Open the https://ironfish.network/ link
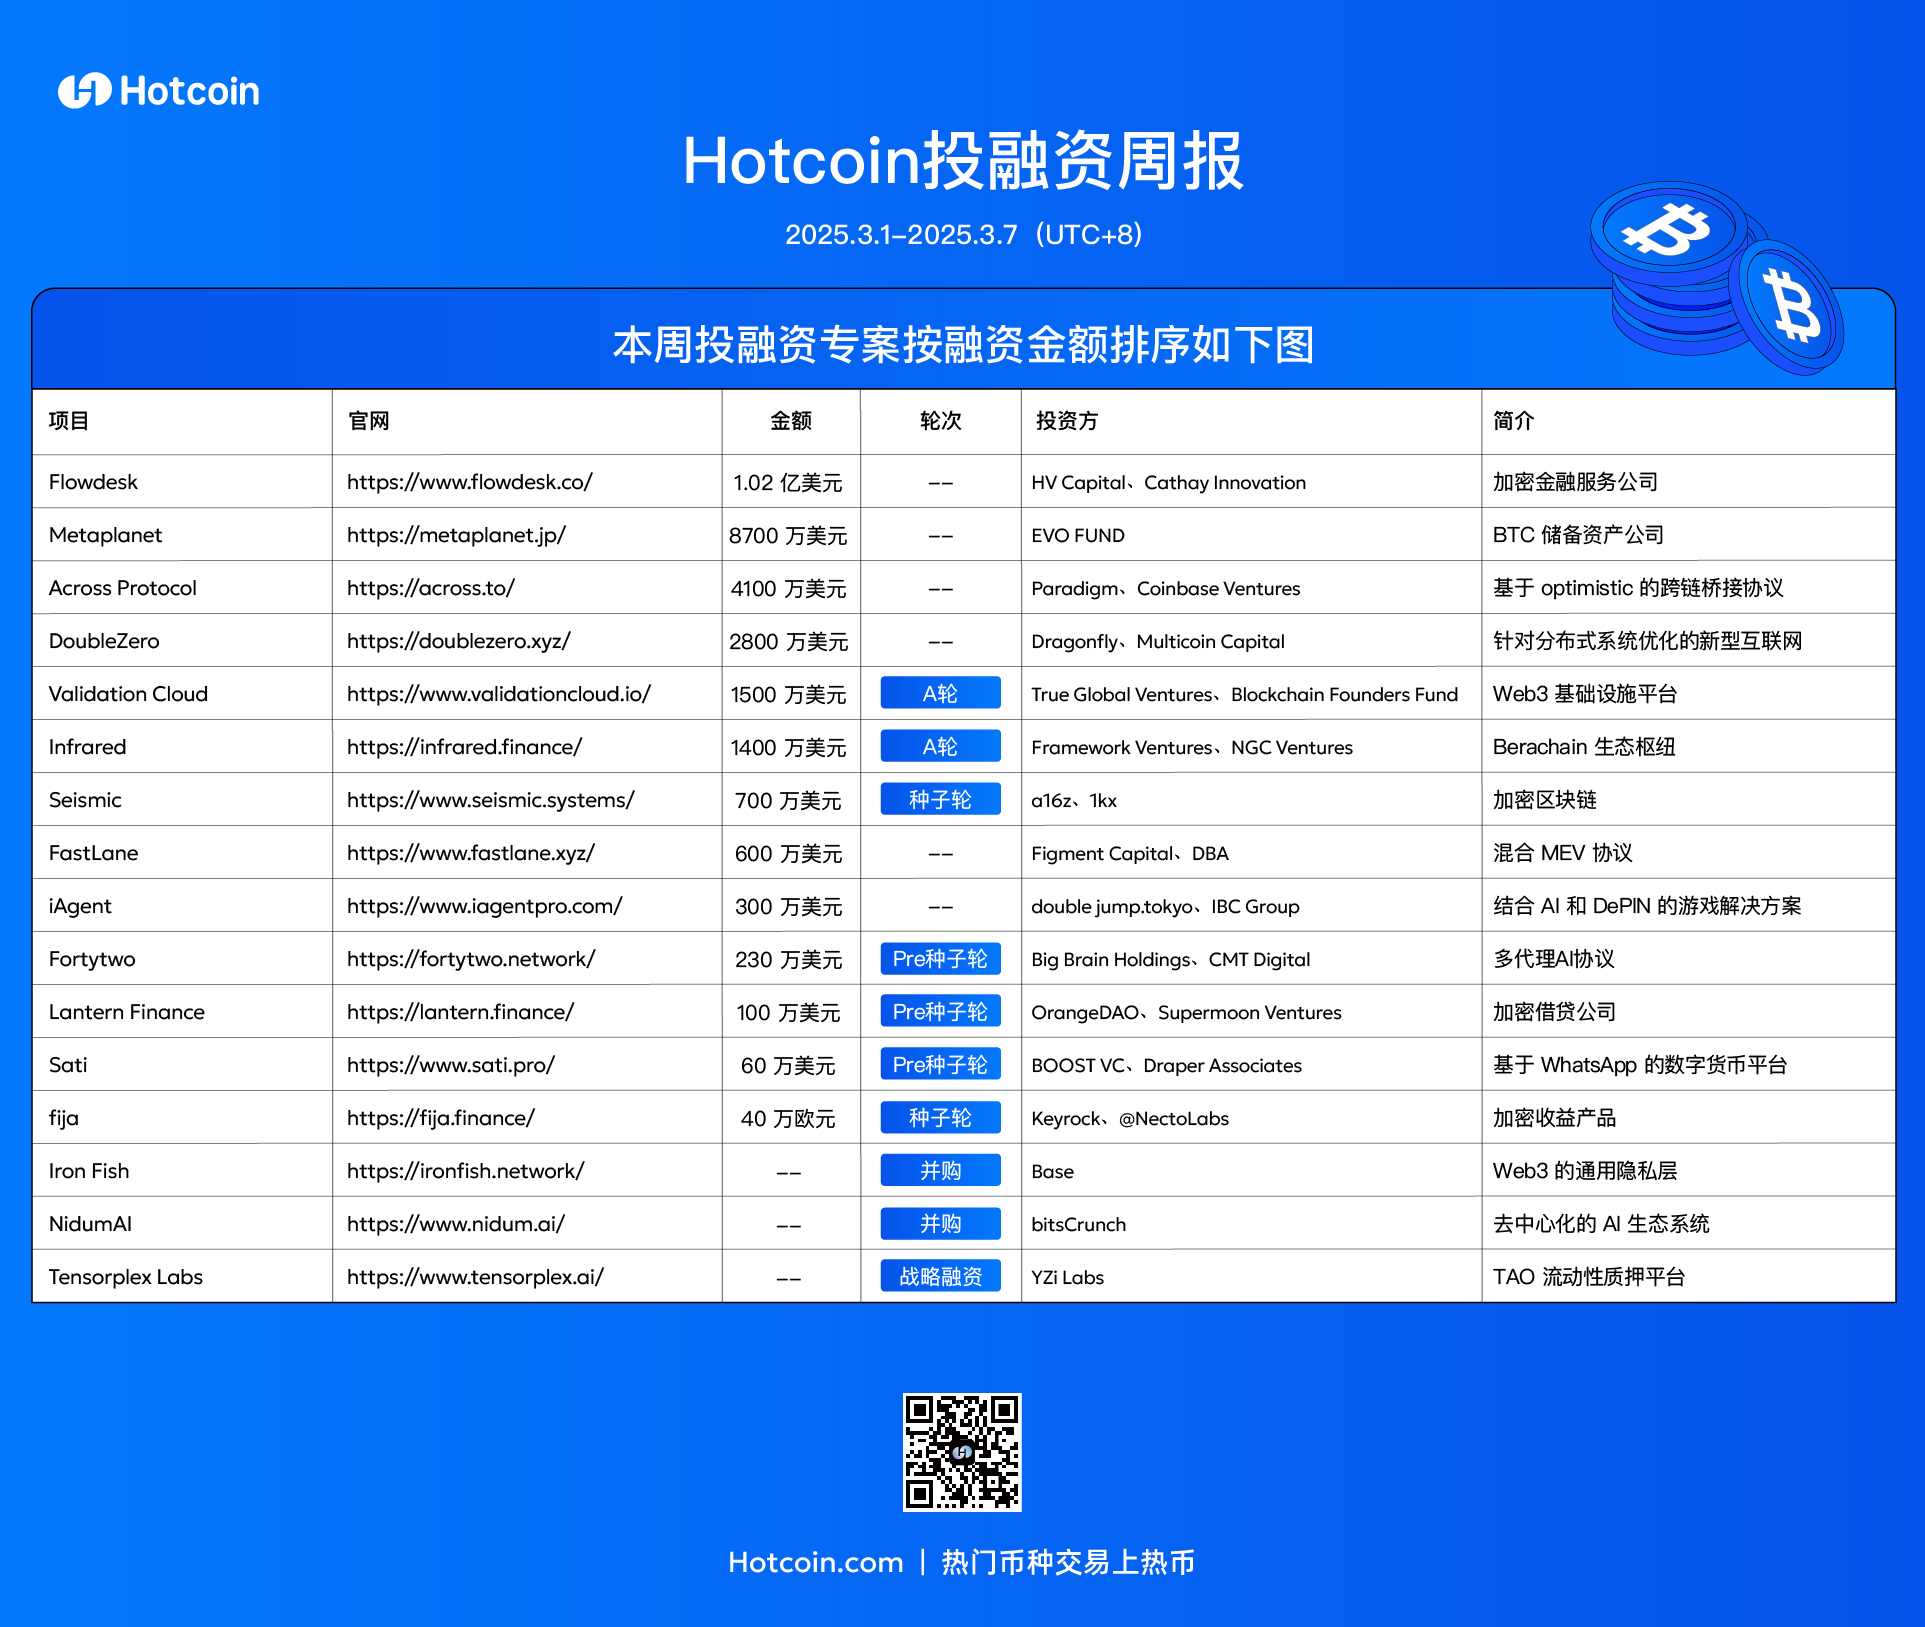The height and width of the screenshot is (1627, 1925). click(465, 1171)
